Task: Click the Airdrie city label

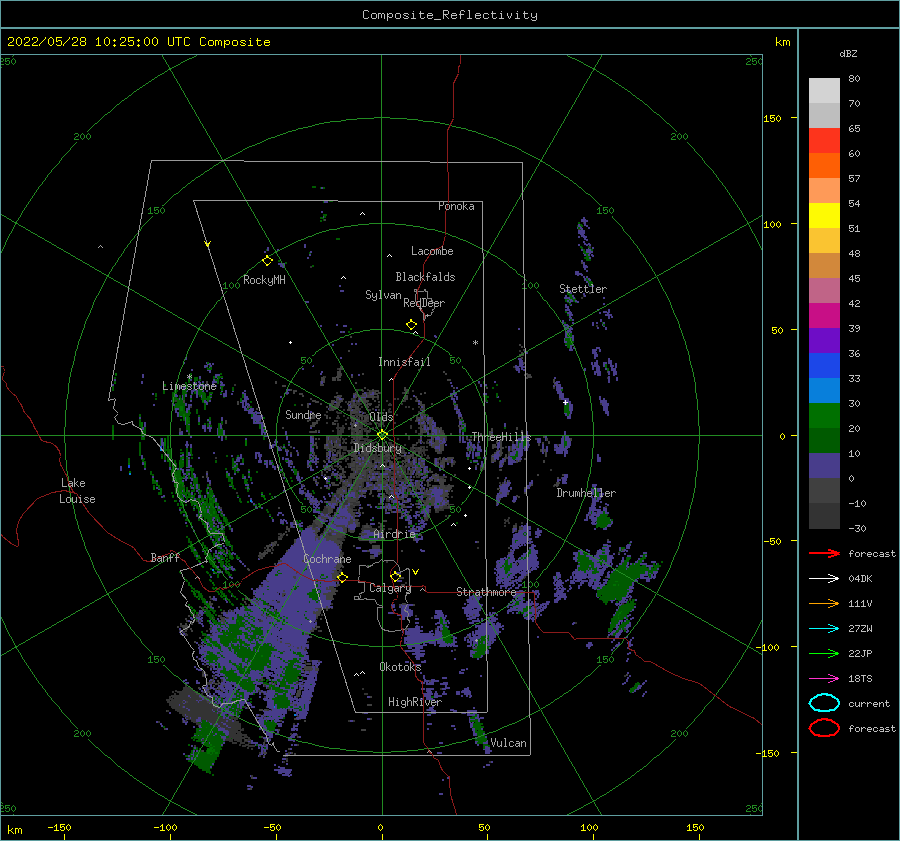Action: pos(394,534)
